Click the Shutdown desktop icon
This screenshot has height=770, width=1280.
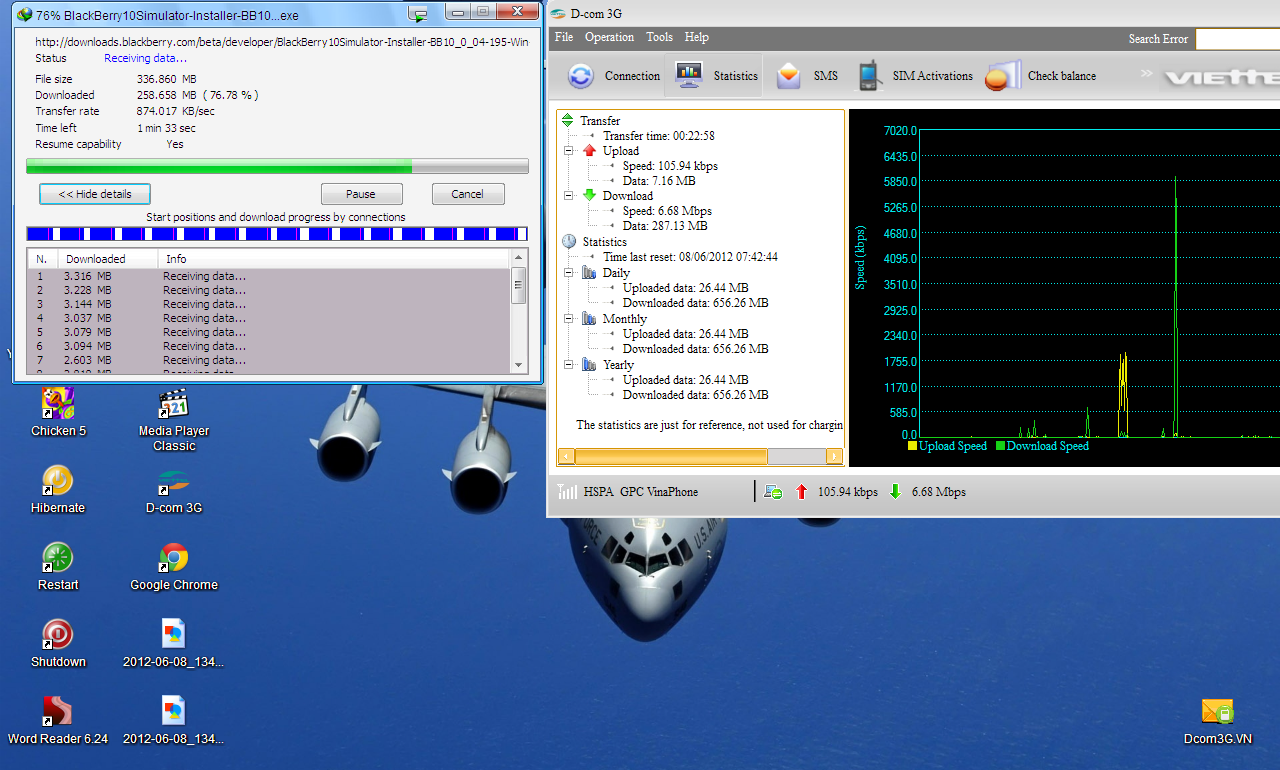(58, 644)
